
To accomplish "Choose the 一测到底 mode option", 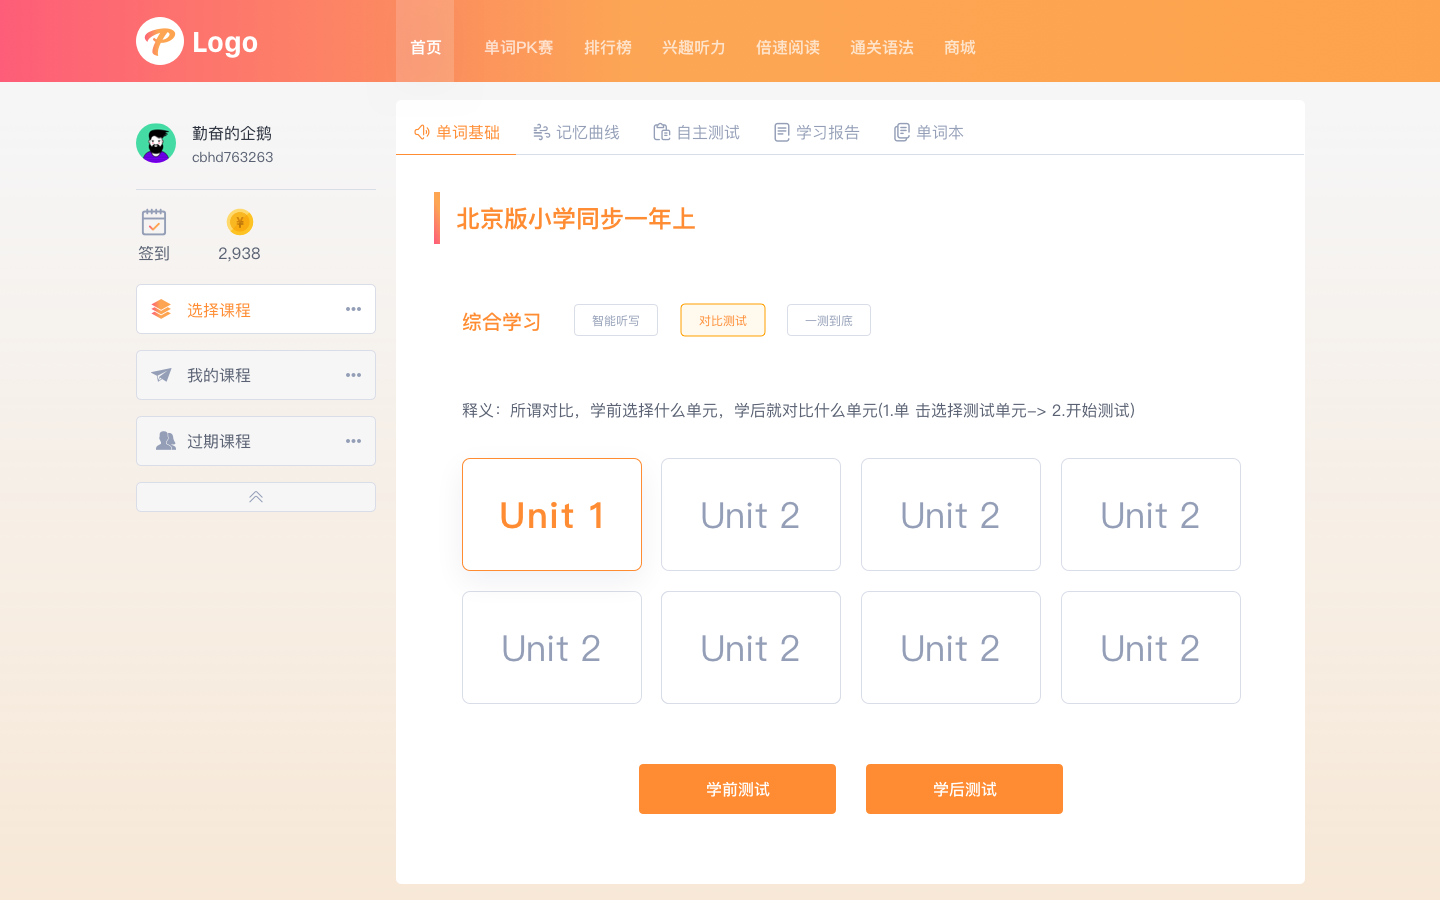I will click(x=829, y=320).
